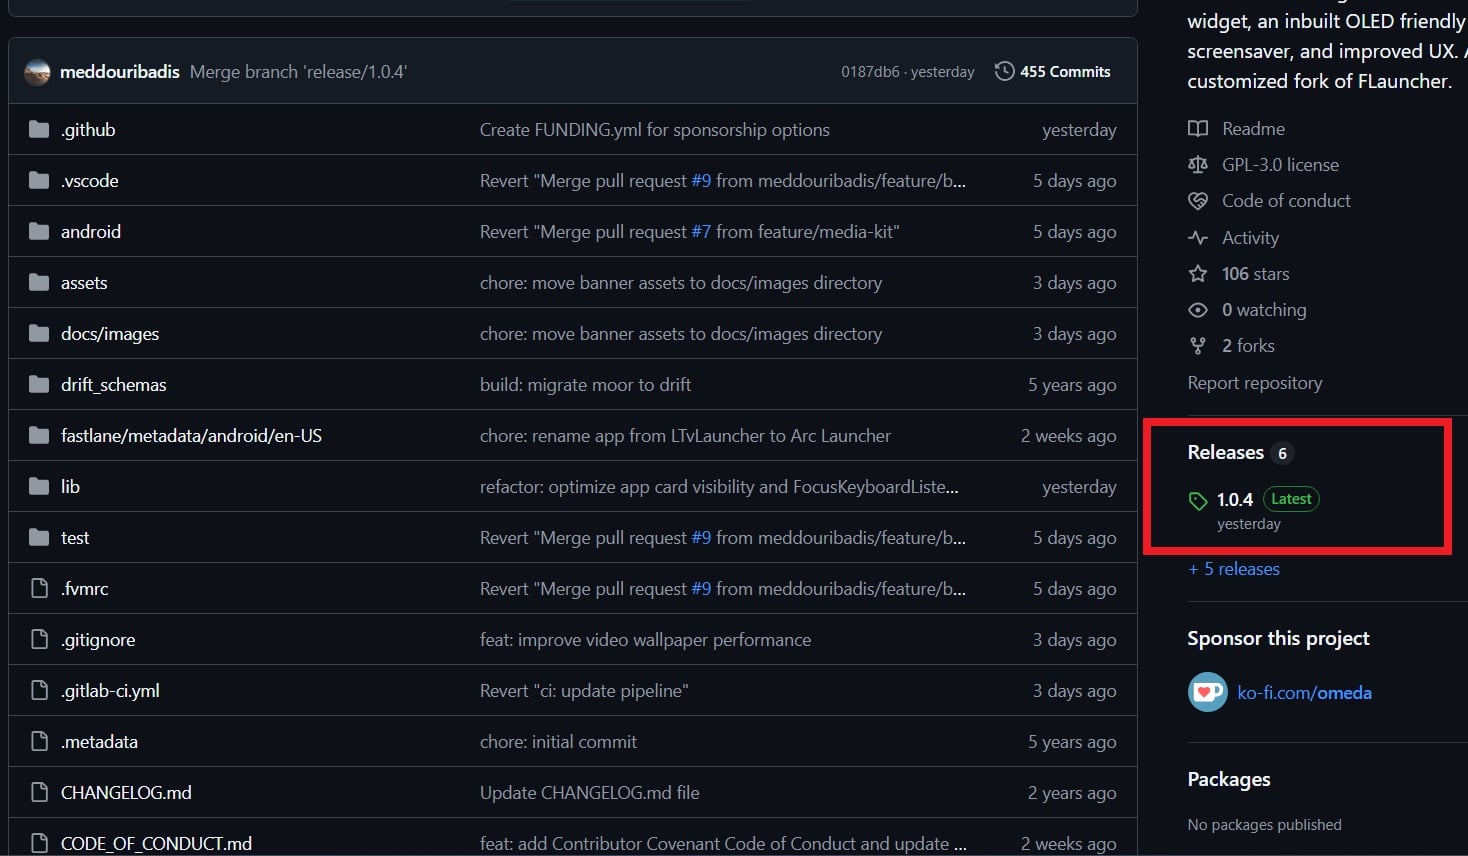Click the Activity pulse icon
Screen dimensions: 1468x856
[x=1198, y=238]
